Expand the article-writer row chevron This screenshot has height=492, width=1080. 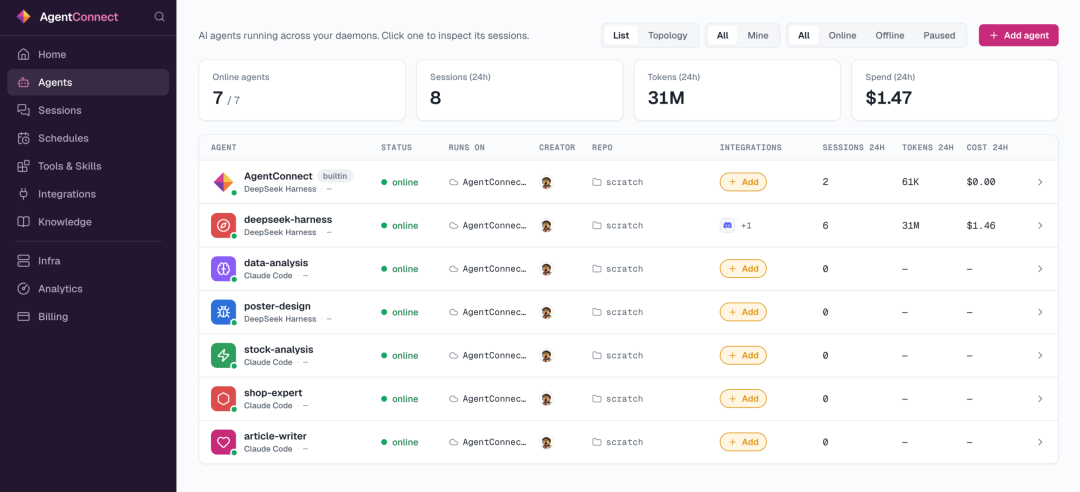tap(1040, 442)
